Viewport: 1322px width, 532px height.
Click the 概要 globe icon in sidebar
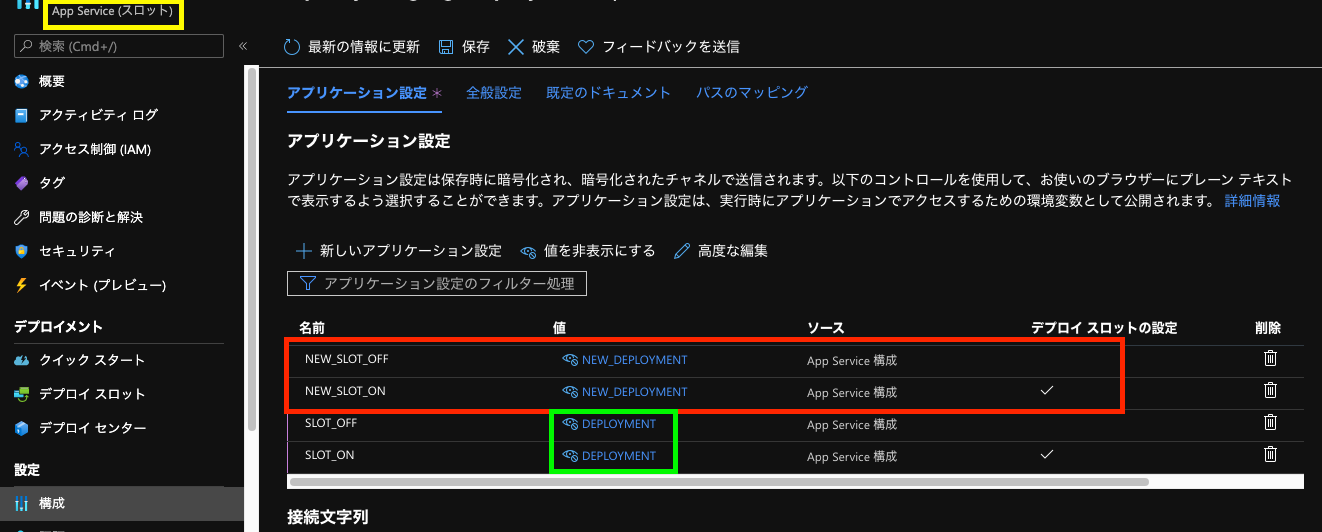tap(21, 81)
